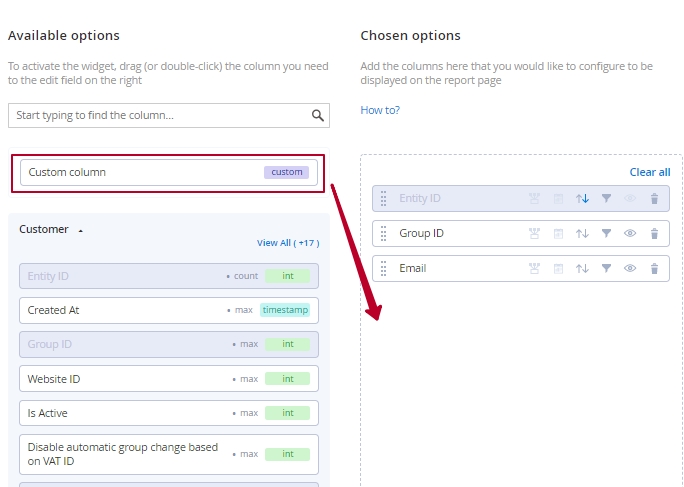This screenshot has height=487, width=684.
Task: Expand list with View All (+17)
Action: pos(288,243)
